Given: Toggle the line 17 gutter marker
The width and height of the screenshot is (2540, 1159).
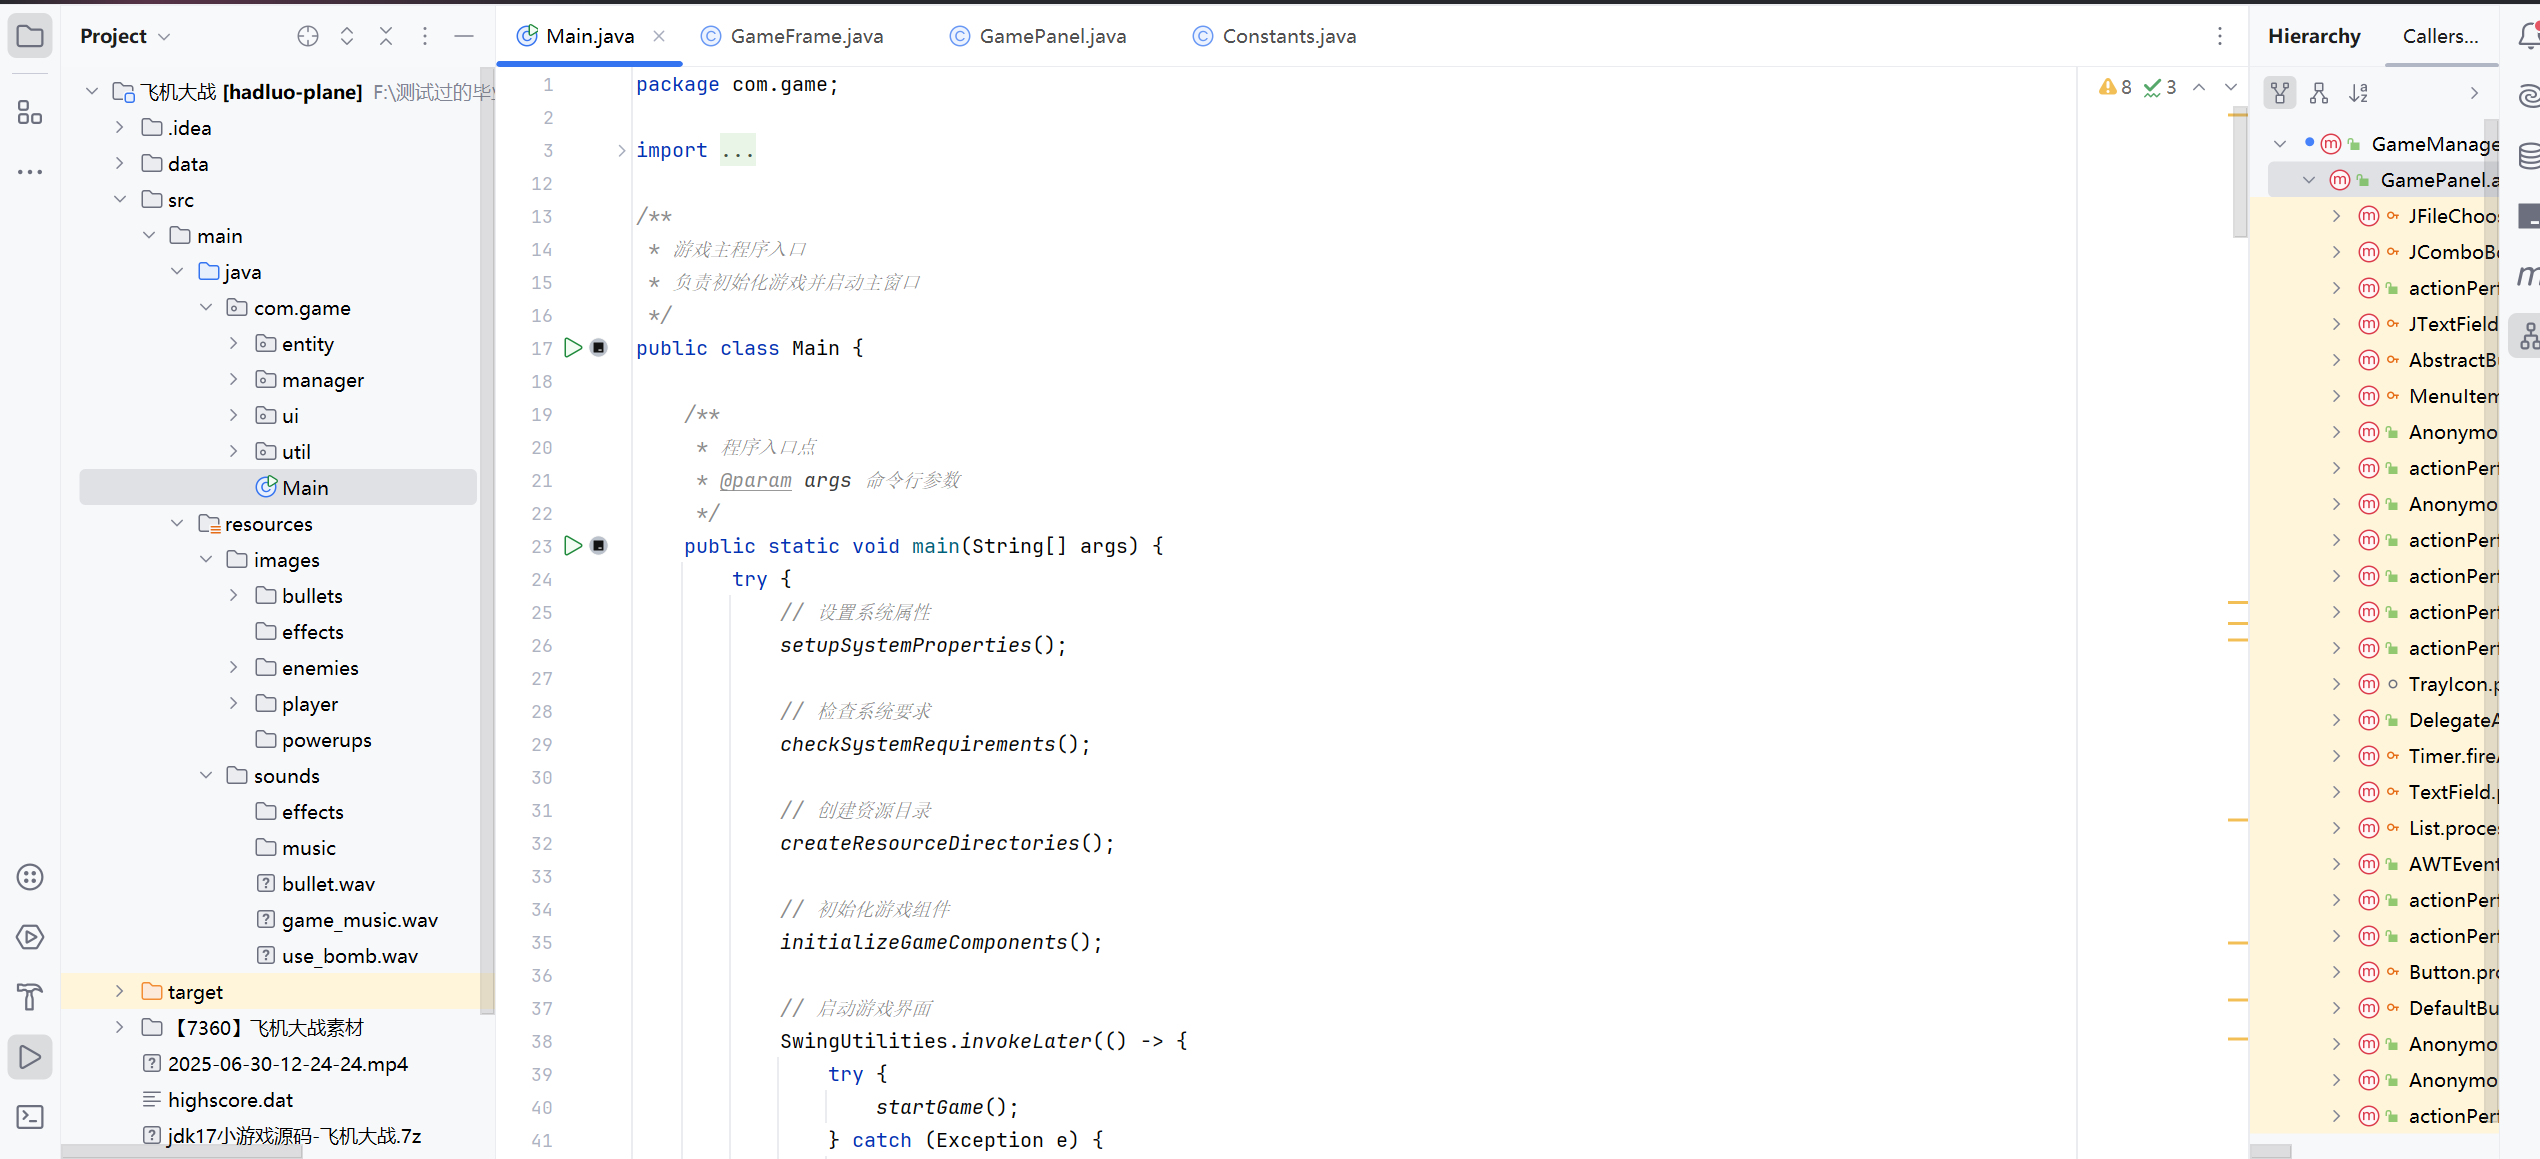Looking at the screenshot, I should [x=599, y=348].
